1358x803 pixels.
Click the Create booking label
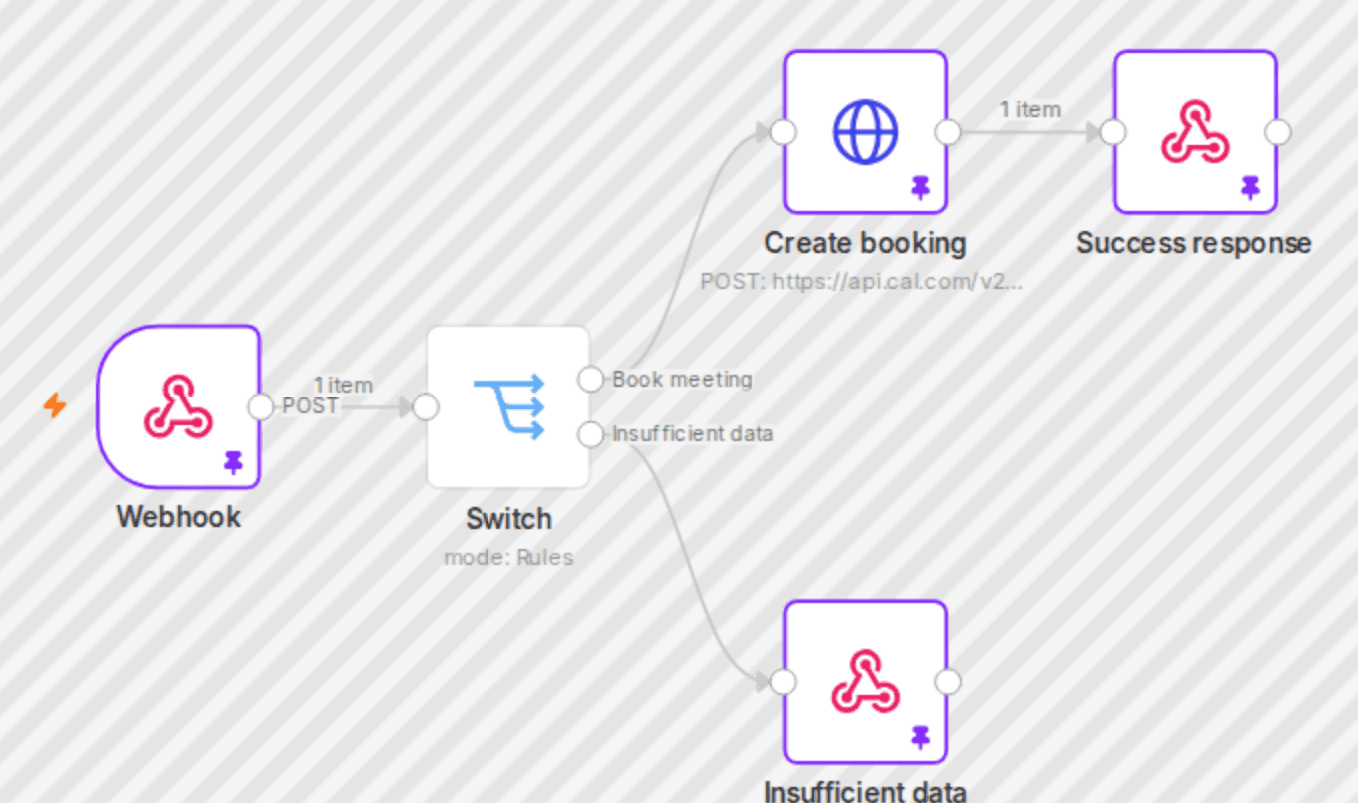(x=865, y=243)
